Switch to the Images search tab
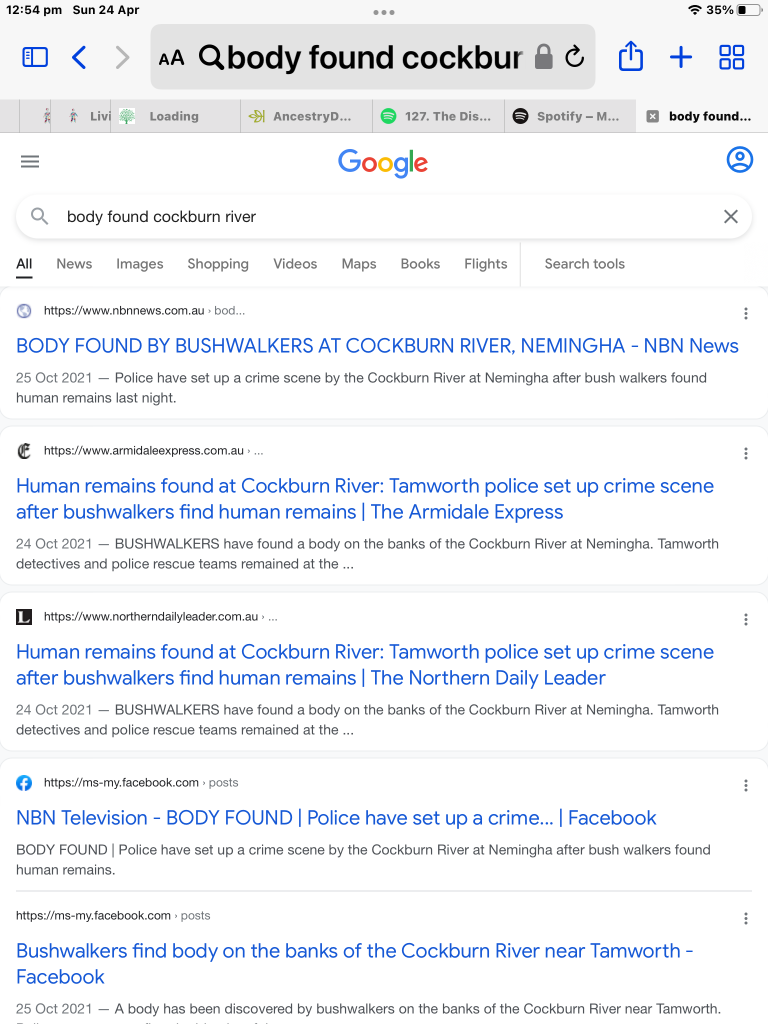This screenshot has width=768, height=1024. 139,264
